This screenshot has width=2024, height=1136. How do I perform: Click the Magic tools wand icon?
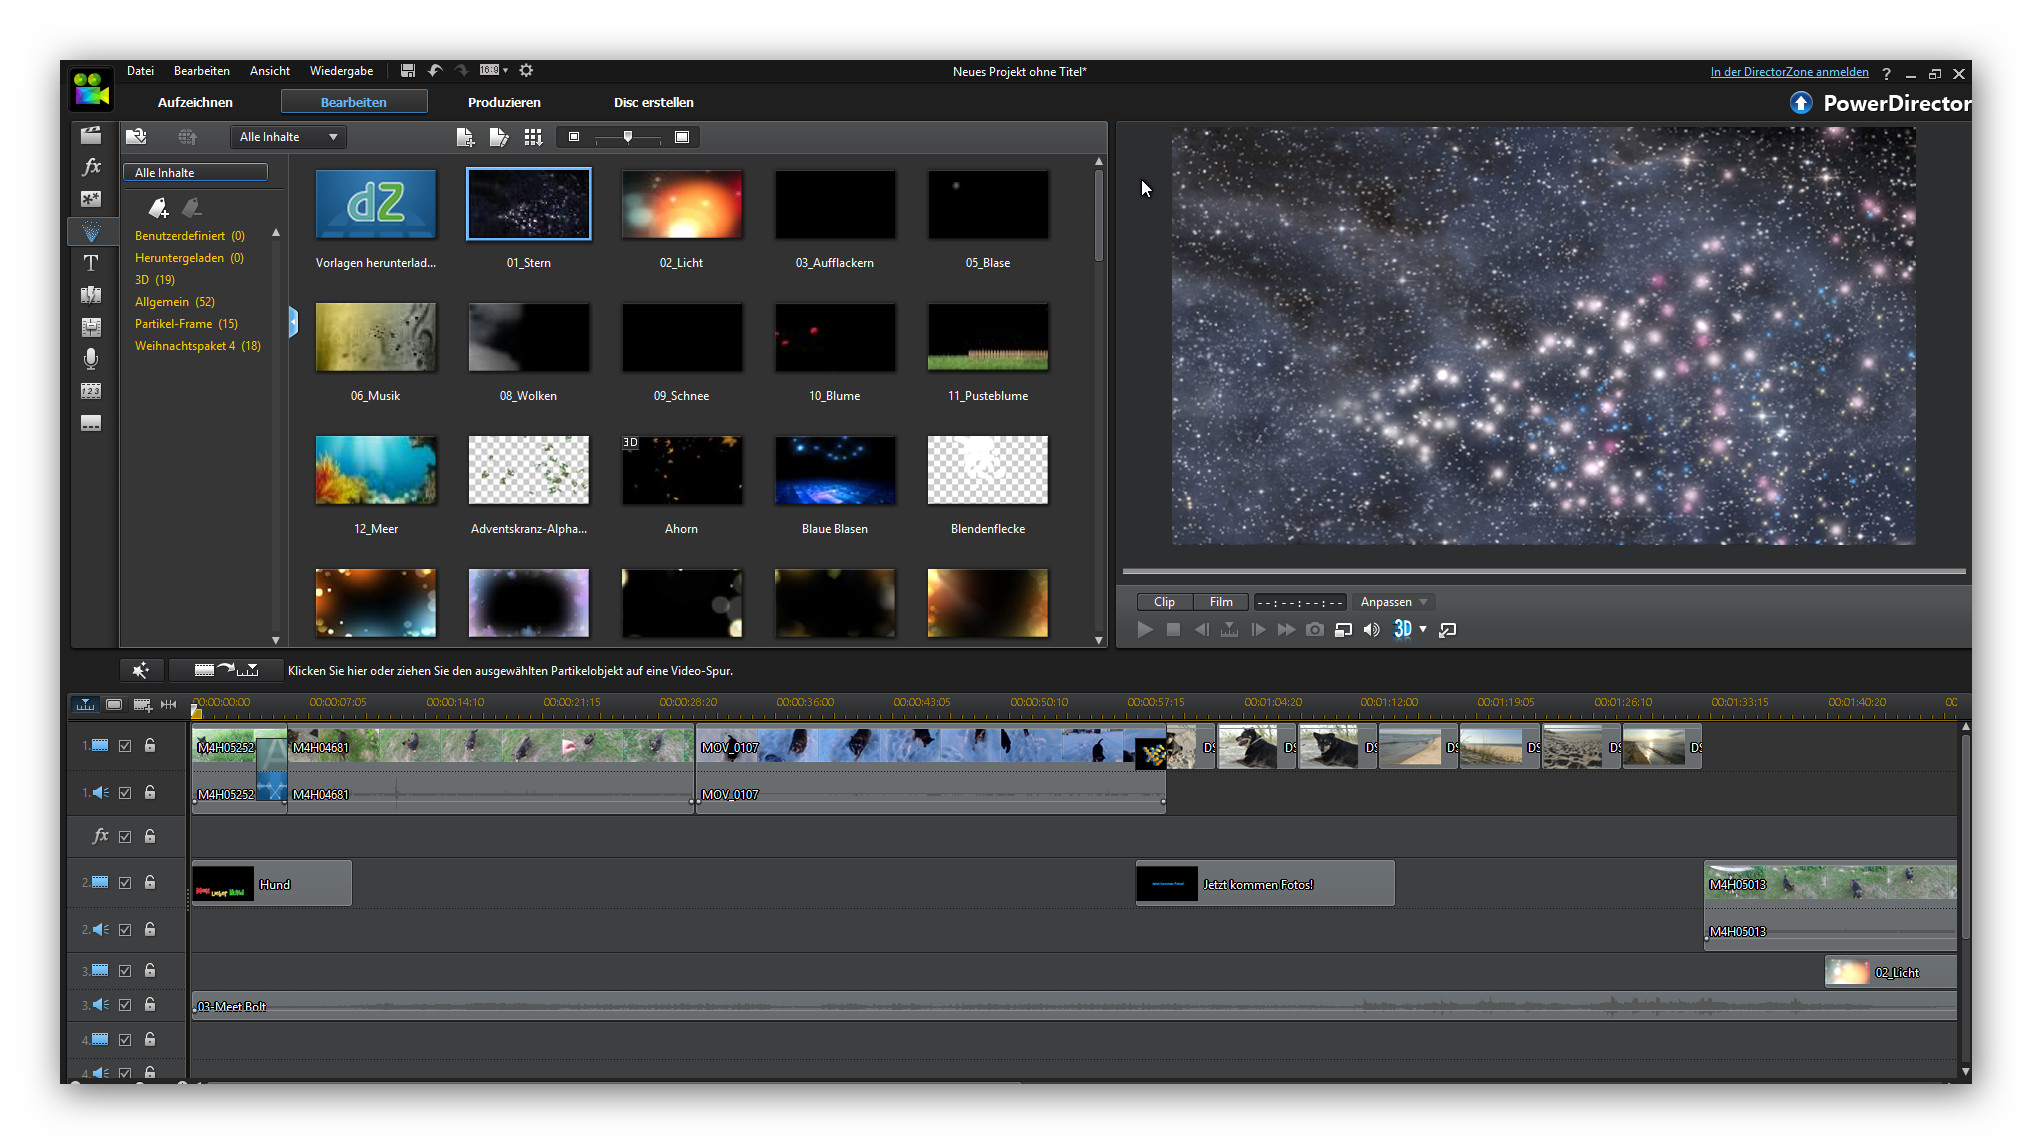pos(141,670)
